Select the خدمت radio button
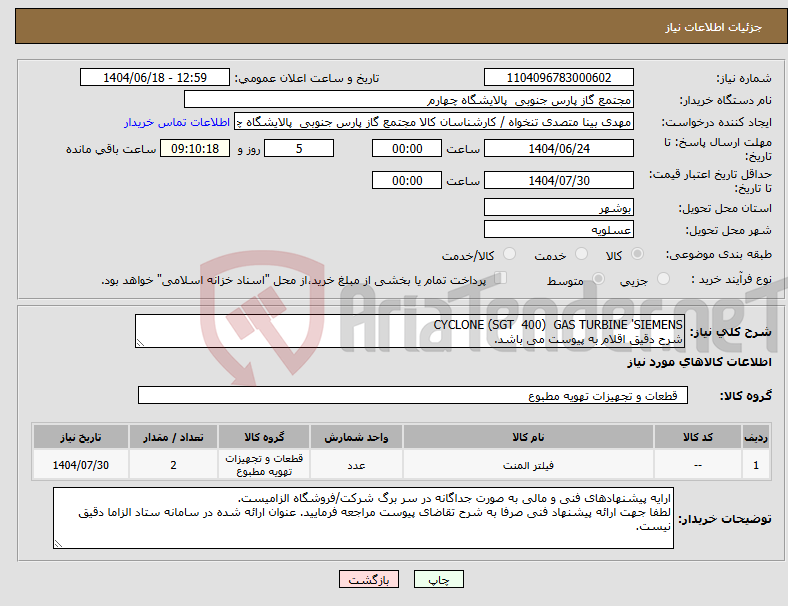788x606 pixels. pos(581,254)
